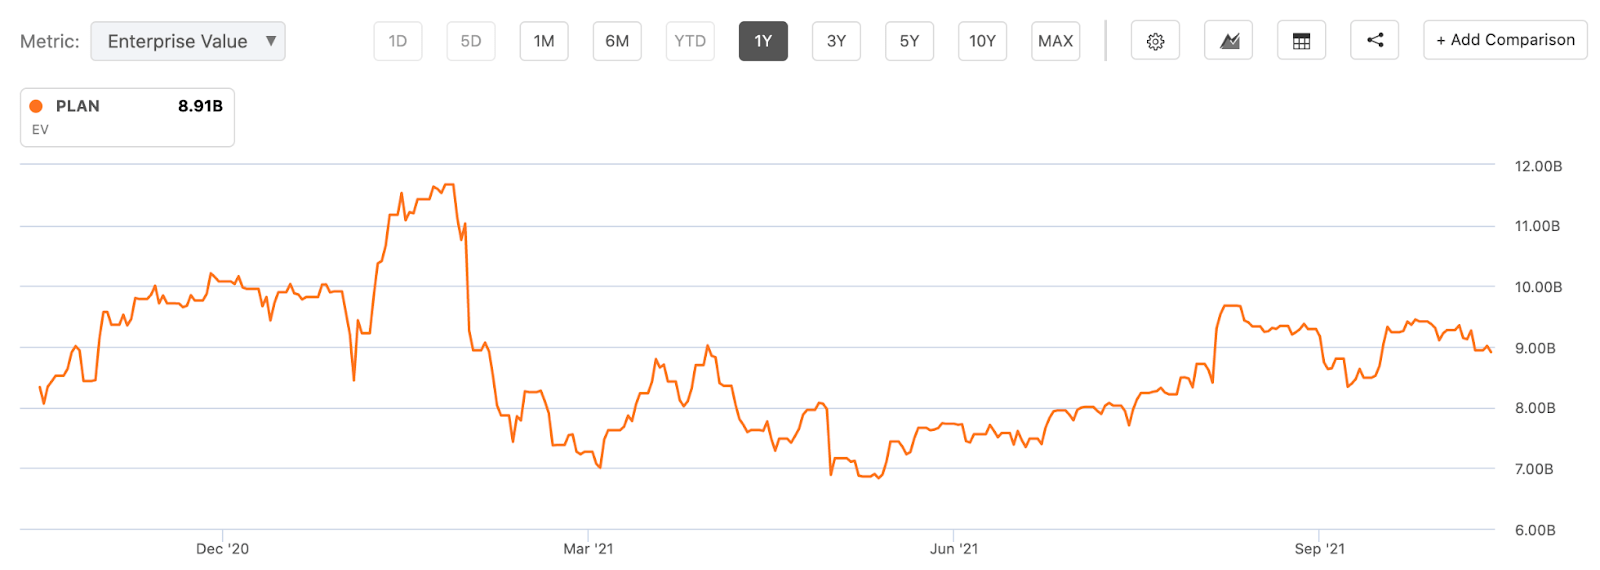
Task: Click the 9.00B y-axis label
Action: point(1535,348)
